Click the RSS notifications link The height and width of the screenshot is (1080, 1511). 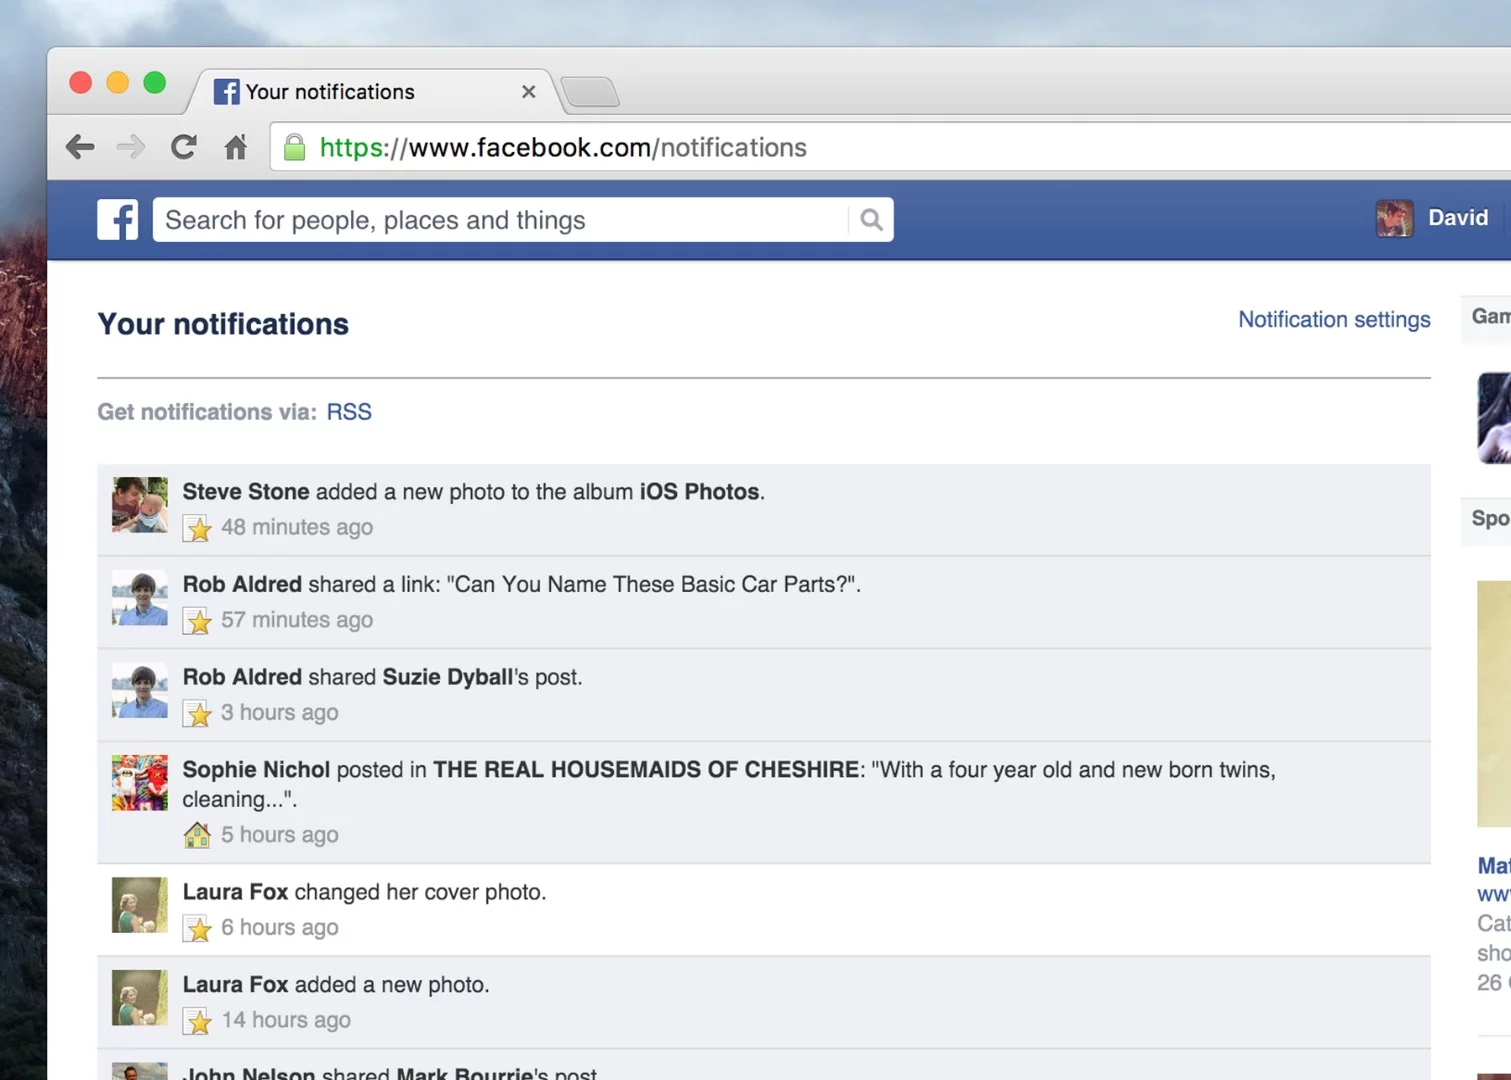pos(348,411)
